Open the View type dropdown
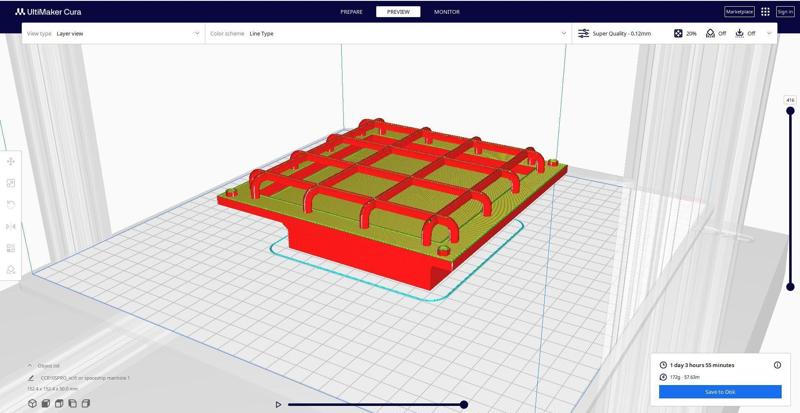Screen dimensions: 800x413 click(113, 34)
